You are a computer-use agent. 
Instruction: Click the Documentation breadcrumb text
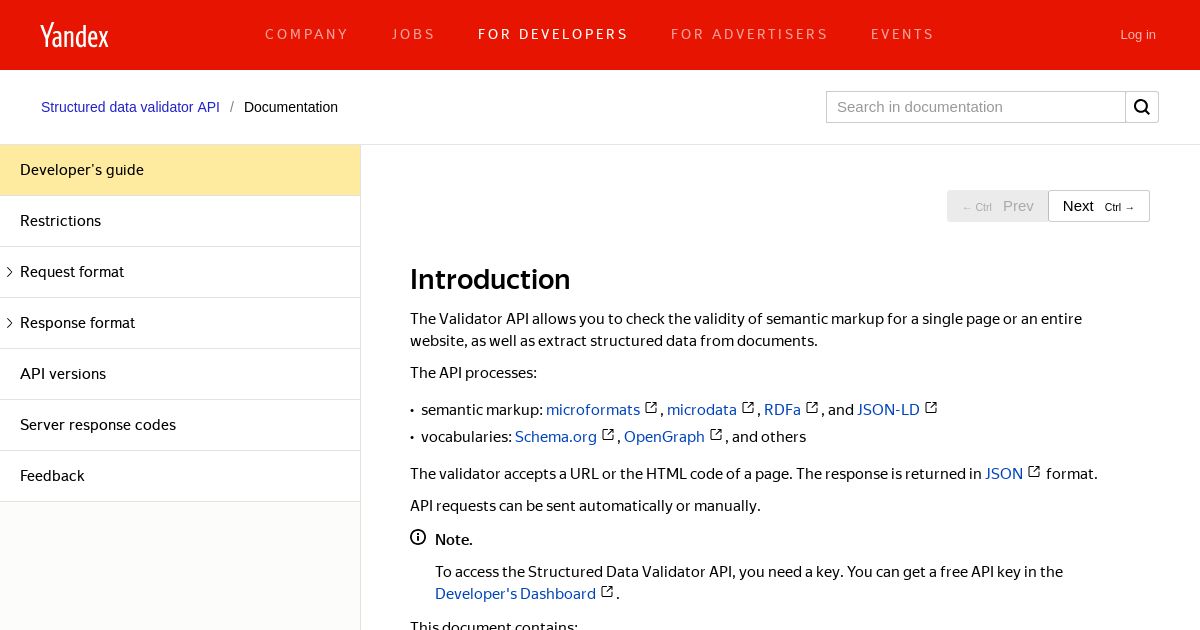coord(291,107)
